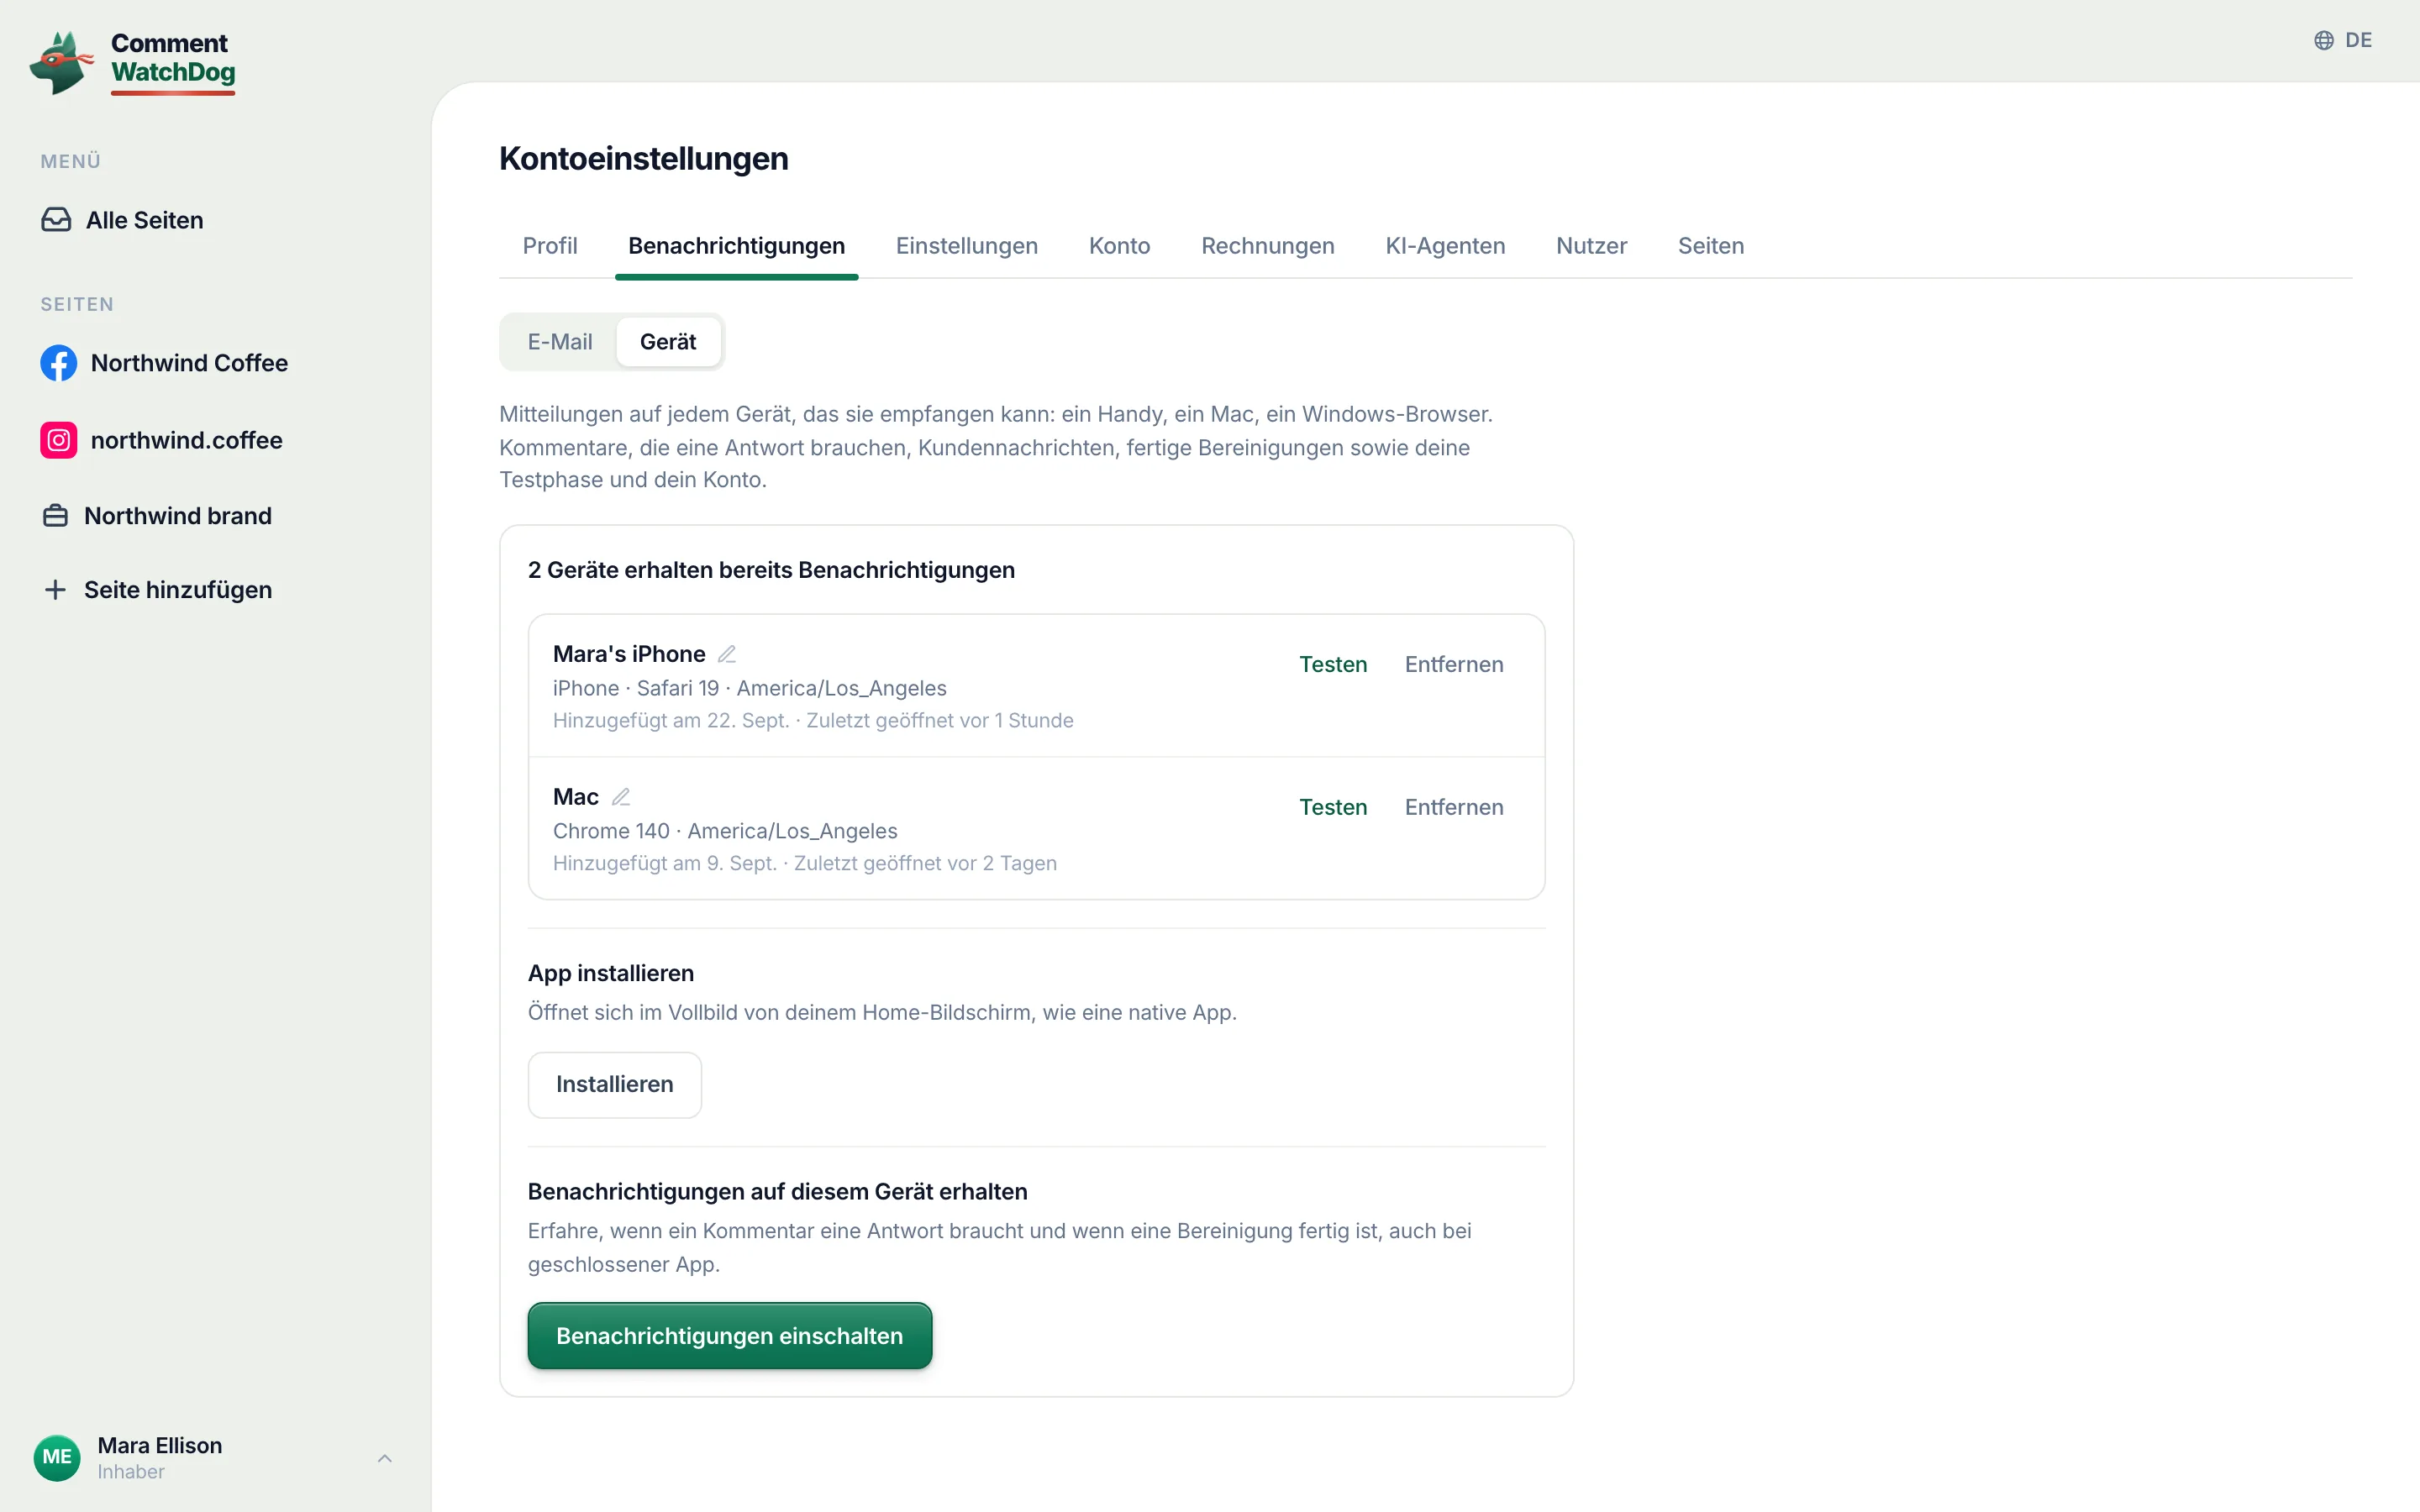Image resolution: width=2420 pixels, height=1512 pixels.
Task: Click the Mac device name
Action: pos(576,797)
